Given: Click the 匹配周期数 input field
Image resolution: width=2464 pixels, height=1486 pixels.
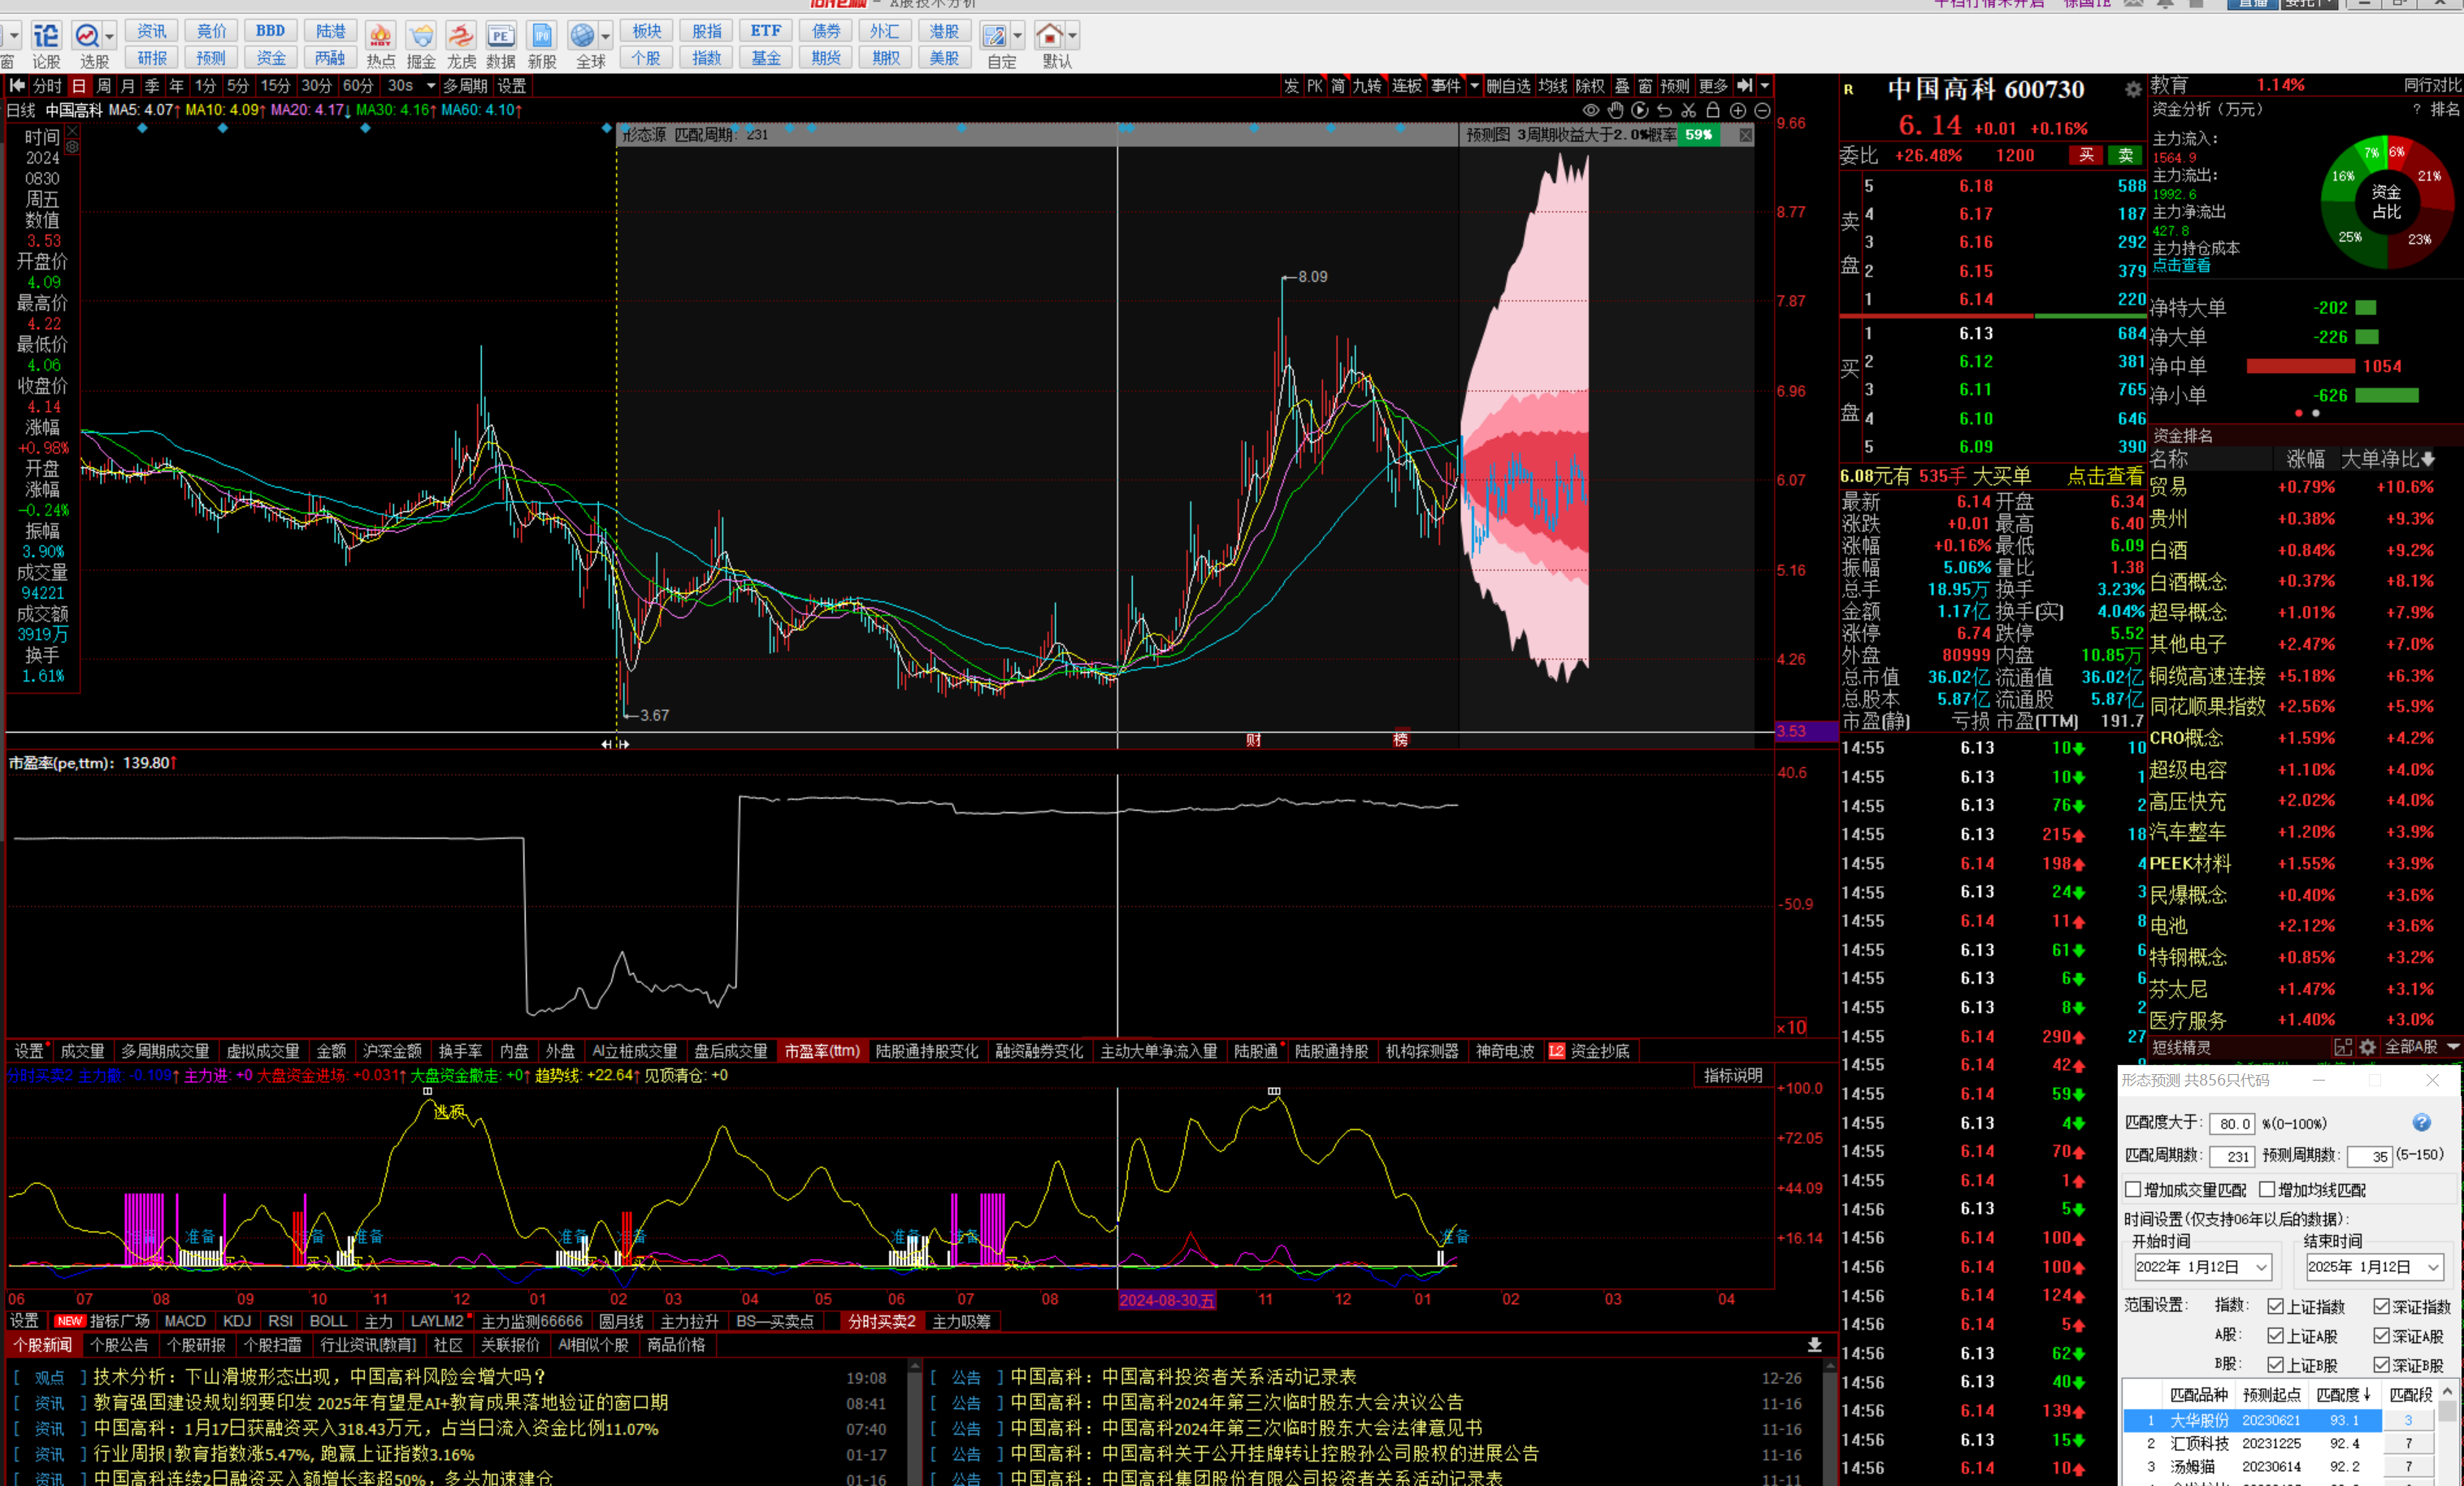Looking at the screenshot, I should pos(2231,1156).
